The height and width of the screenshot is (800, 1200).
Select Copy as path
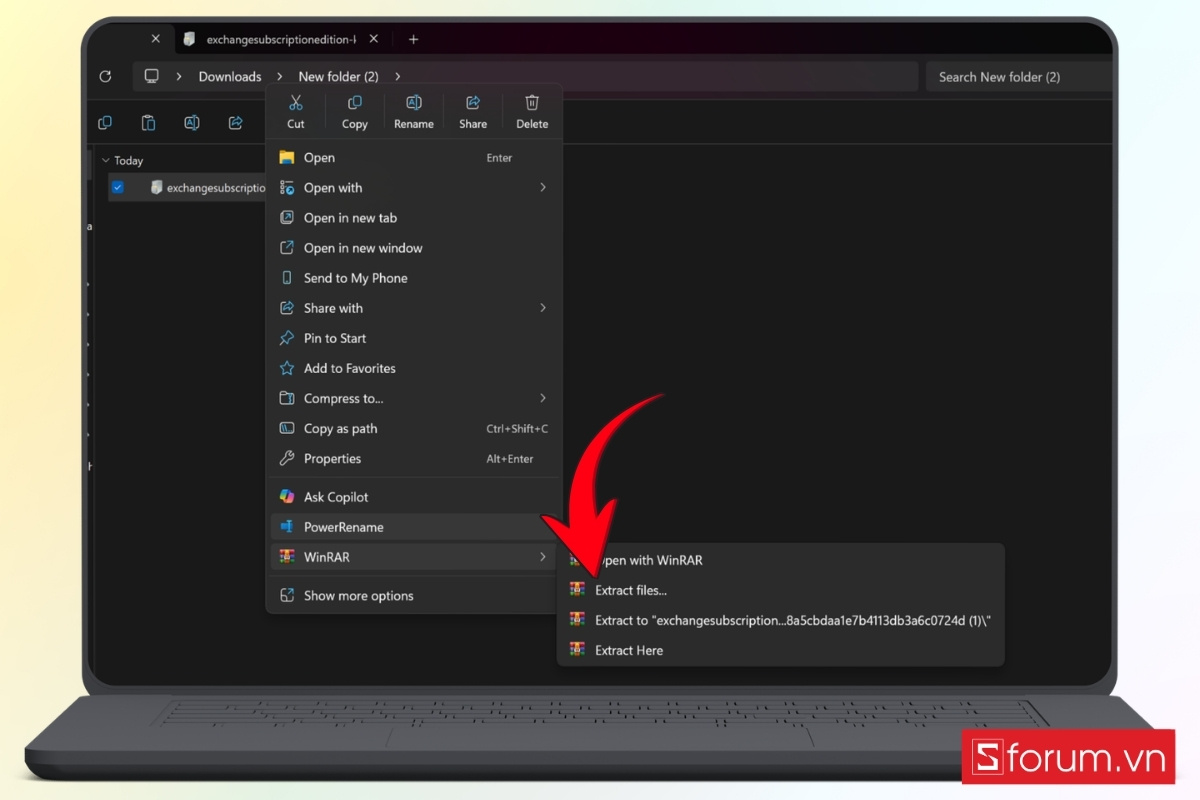414,428
